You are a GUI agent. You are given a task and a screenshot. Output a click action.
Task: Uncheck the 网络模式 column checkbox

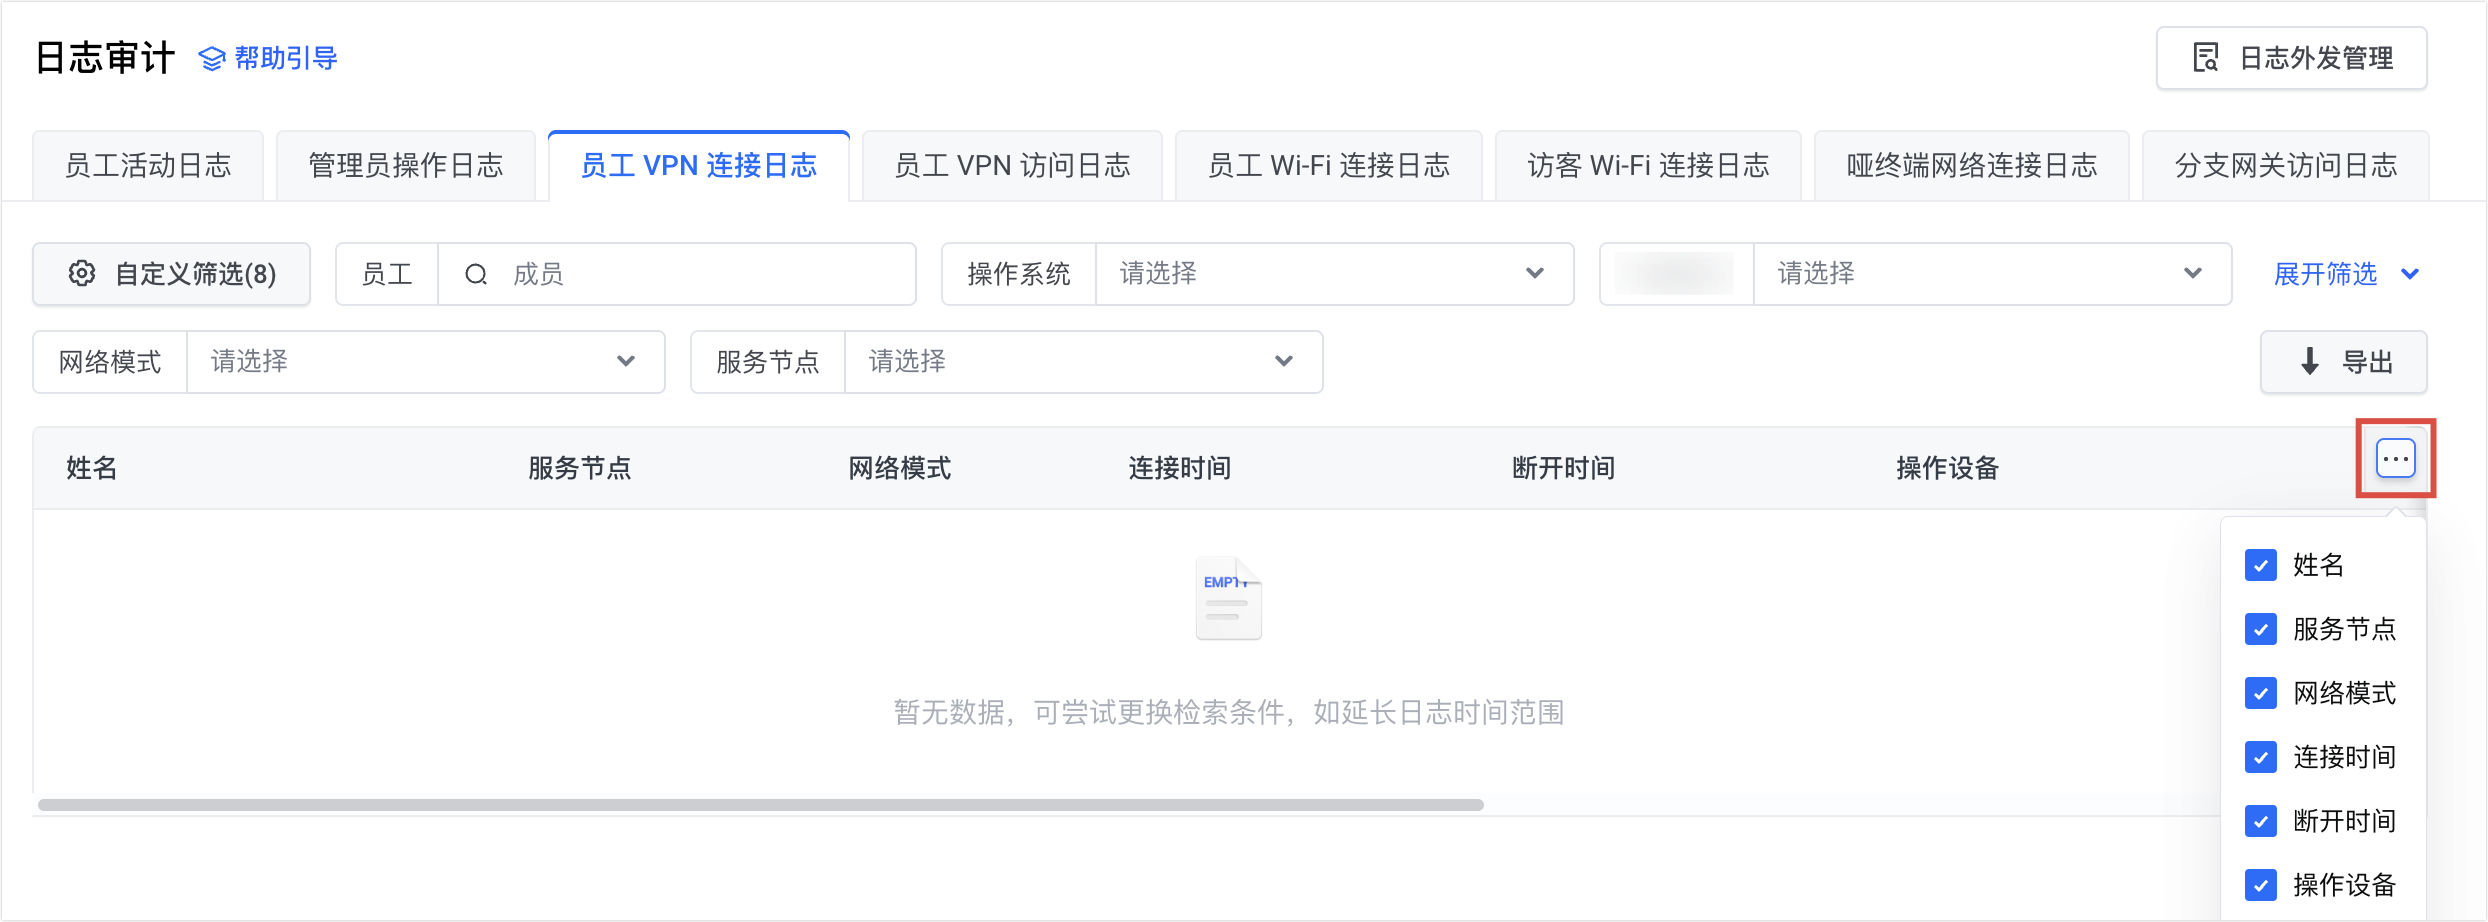2261,693
